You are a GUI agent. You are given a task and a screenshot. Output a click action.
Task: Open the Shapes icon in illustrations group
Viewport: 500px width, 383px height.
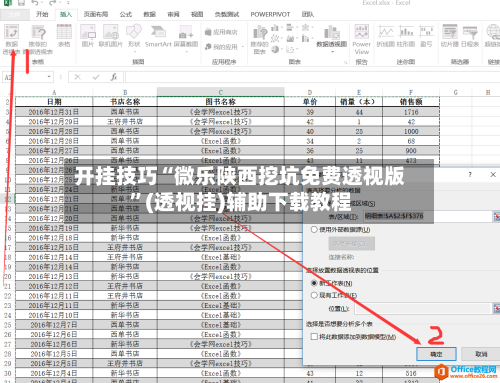[134, 36]
